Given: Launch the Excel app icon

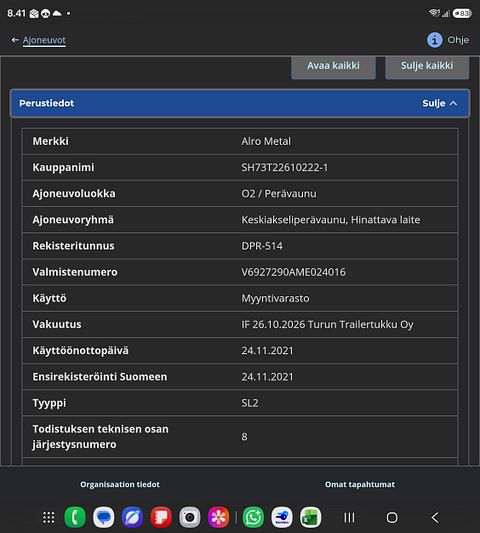Looking at the screenshot, I should [x=310, y=517].
